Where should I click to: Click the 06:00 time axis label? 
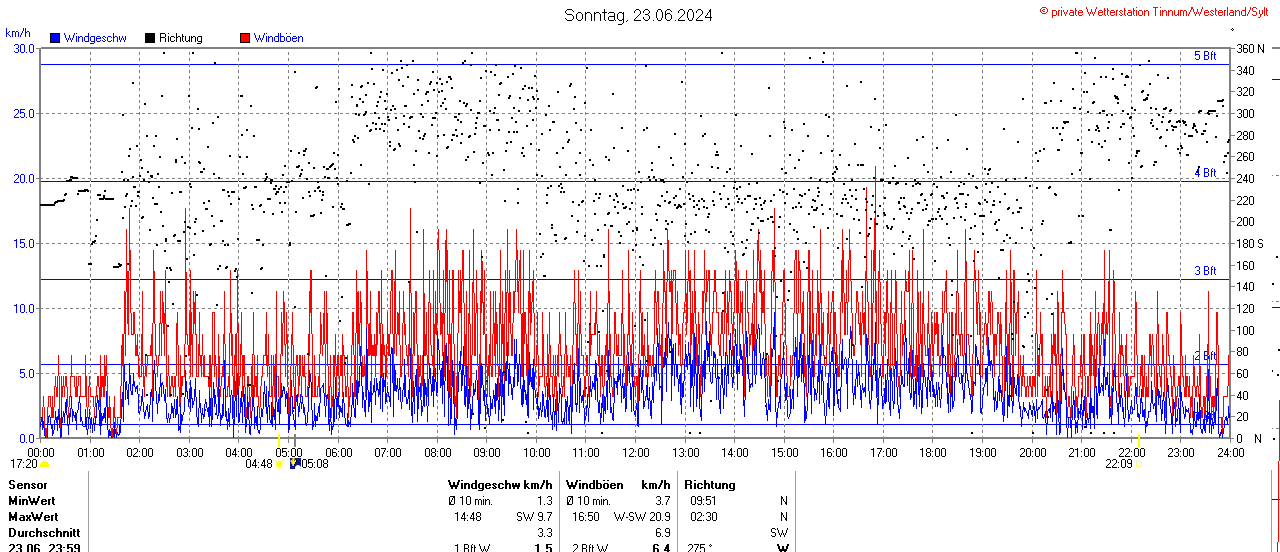[338, 453]
